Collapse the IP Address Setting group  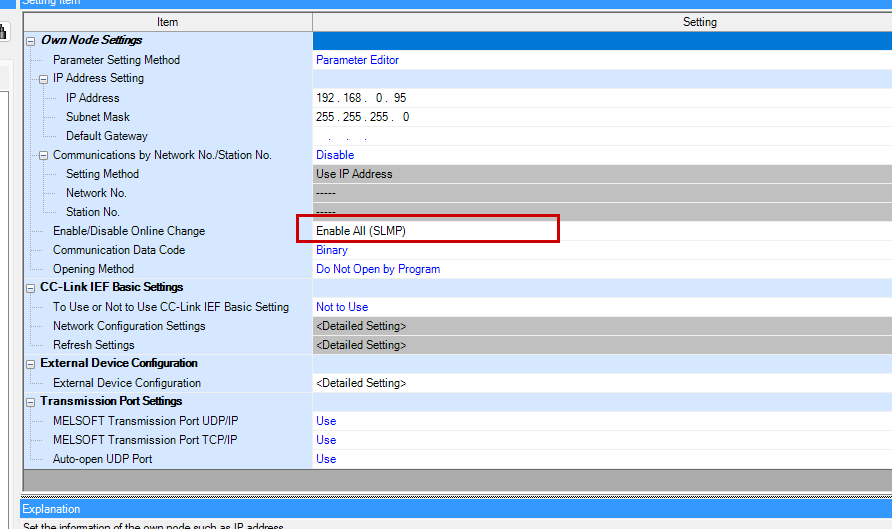(x=44, y=79)
